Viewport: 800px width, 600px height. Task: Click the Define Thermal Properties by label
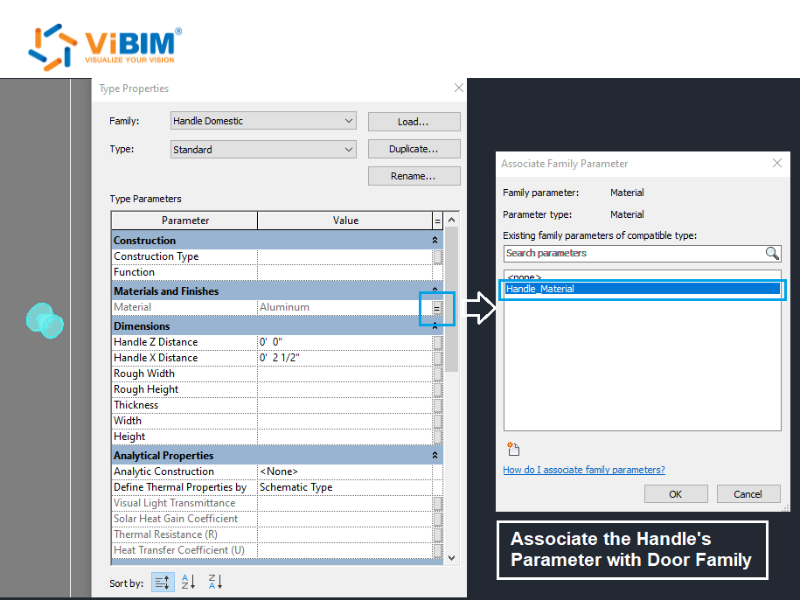tap(180, 487)
